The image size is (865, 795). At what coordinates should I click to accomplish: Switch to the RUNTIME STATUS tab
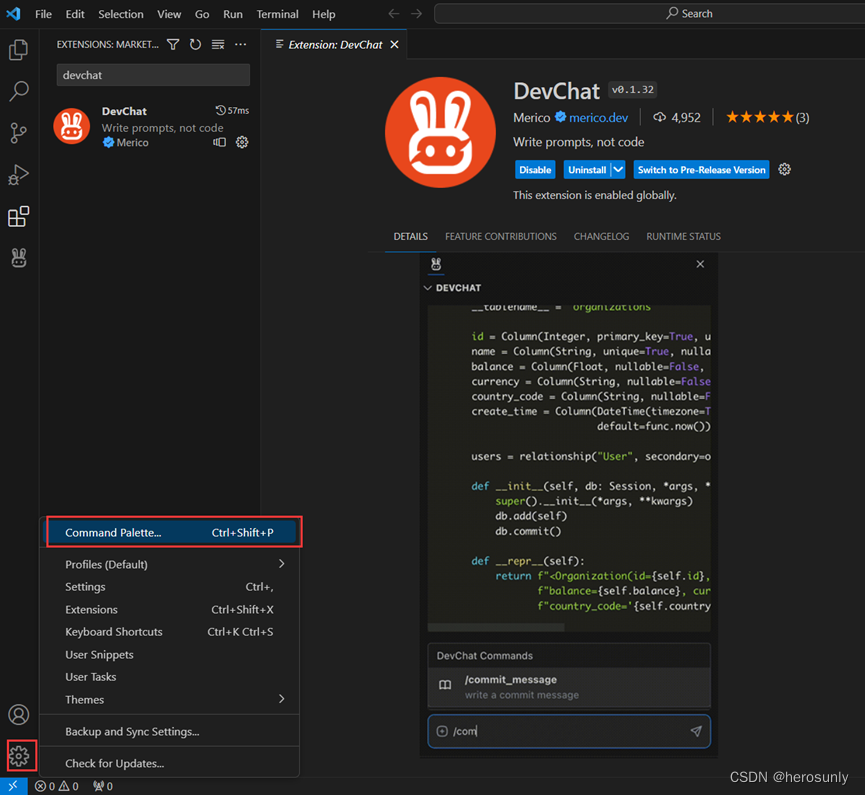pos(684,237)
